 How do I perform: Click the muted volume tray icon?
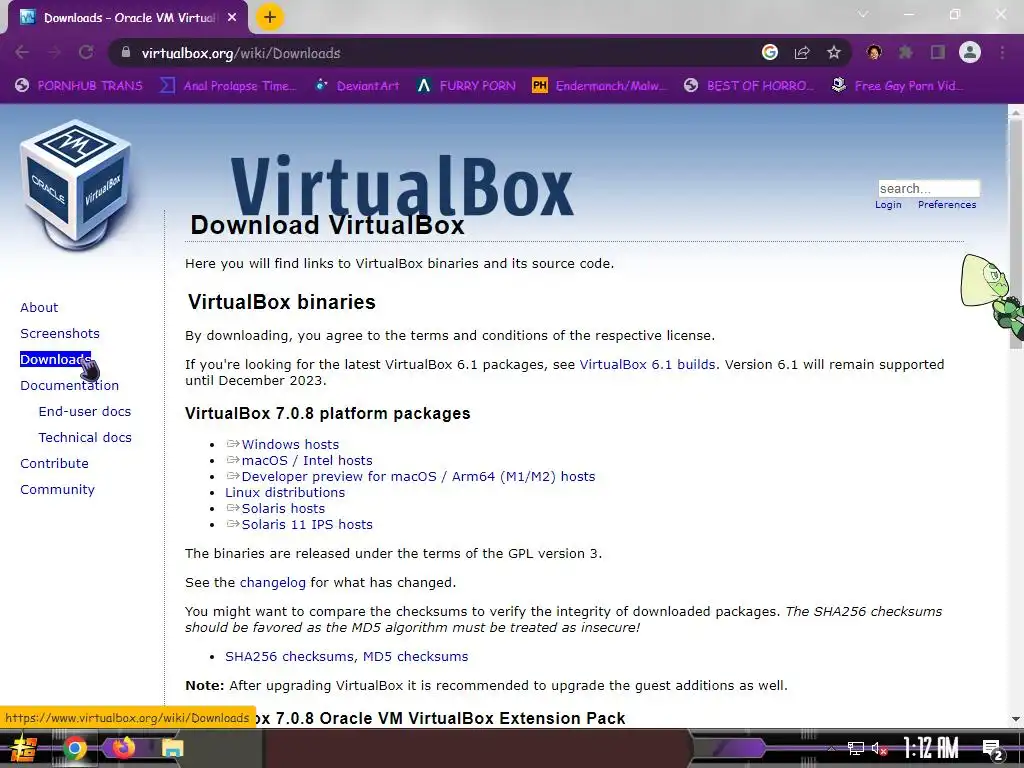pos(880,748)
